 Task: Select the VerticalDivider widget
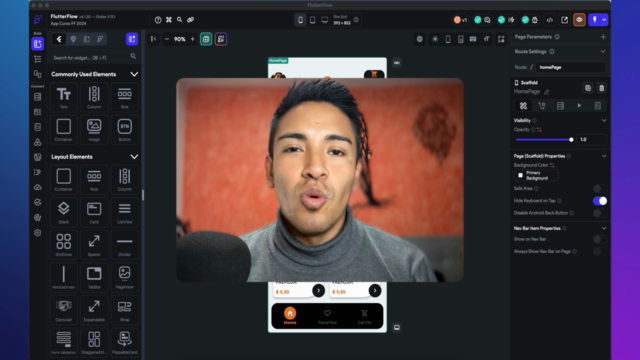pyautogui.click(x=64, y=278)
